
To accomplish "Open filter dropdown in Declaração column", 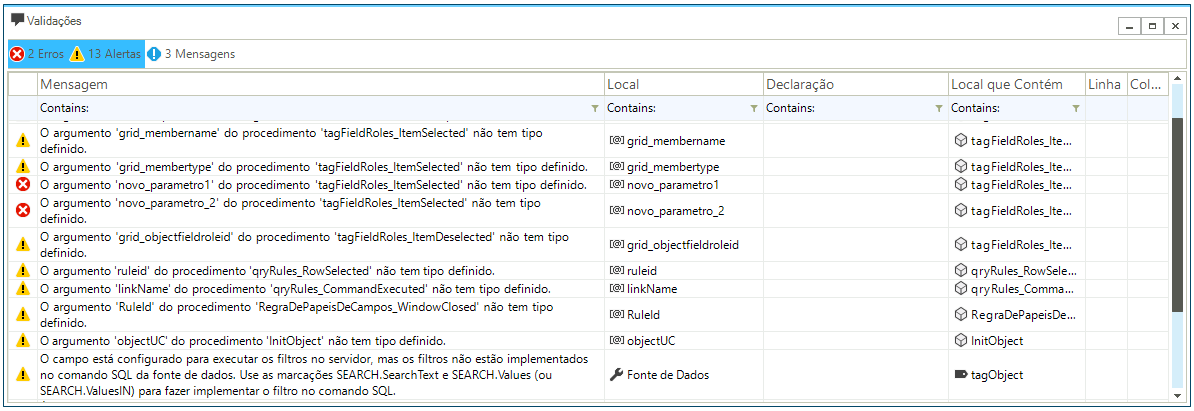I will pyautogui.click(x=938, y=108).
